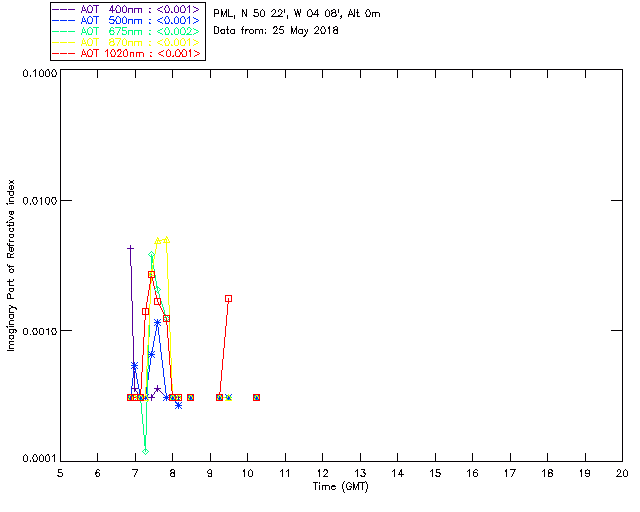The height and width of the screenshot is (512, 640).
Task: Click the 'Time (GMT)' axis label
Action: 341,487
